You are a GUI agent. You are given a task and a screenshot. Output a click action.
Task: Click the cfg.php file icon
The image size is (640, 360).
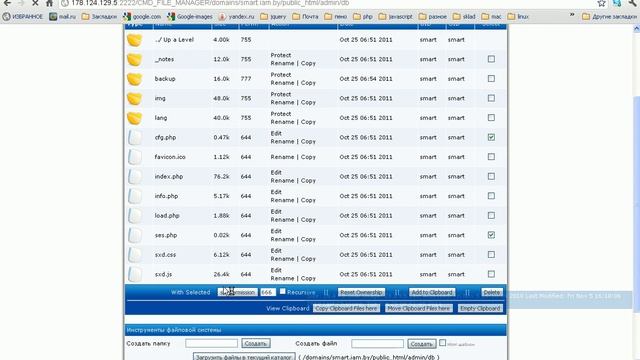(x=135, y=138)
